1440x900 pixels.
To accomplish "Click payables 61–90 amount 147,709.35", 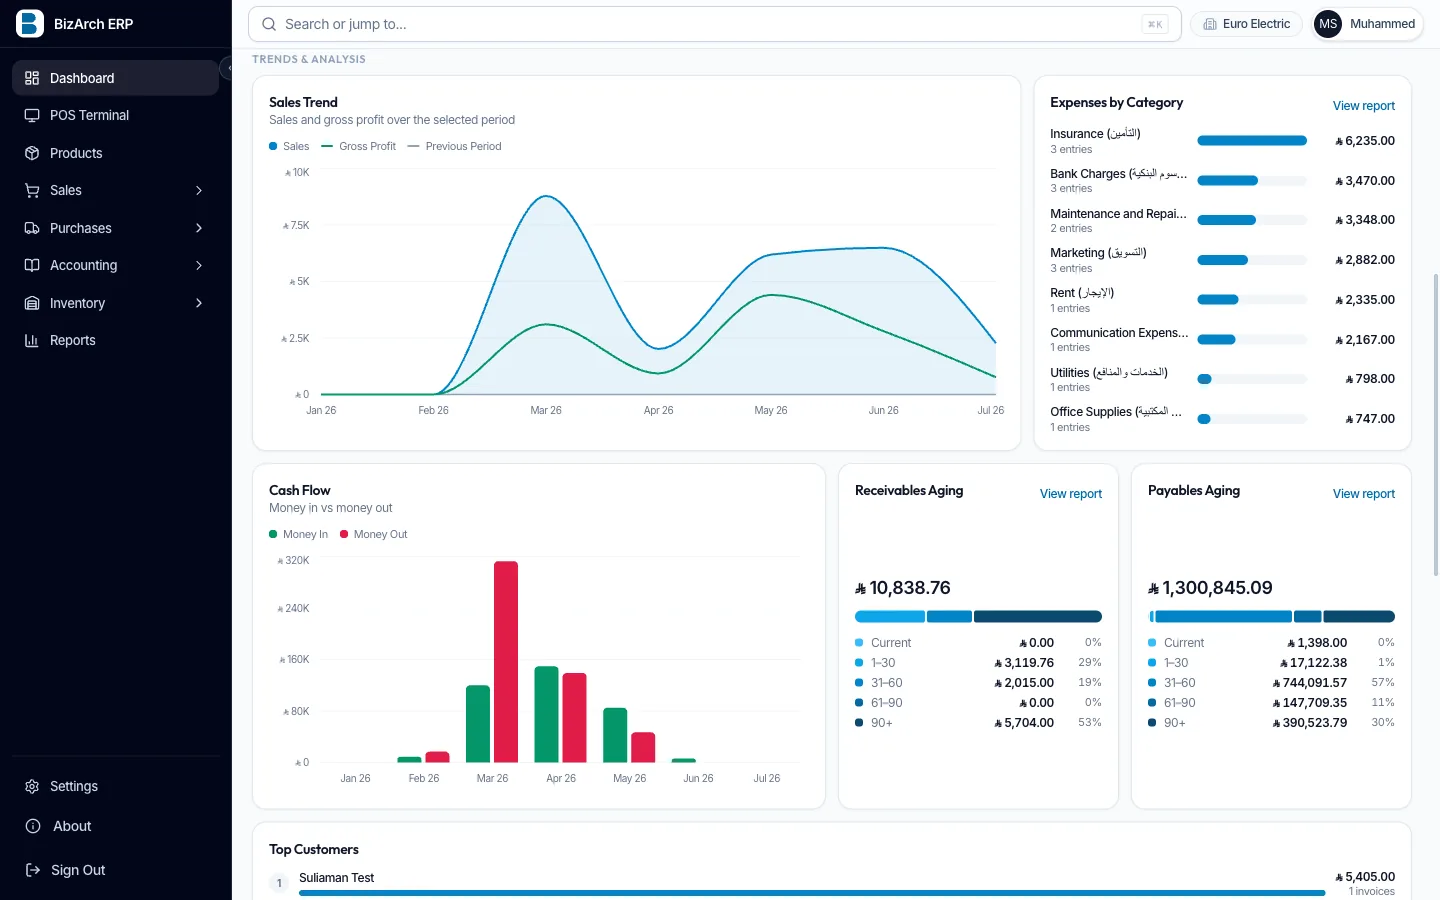I will tap(1309, 703).
